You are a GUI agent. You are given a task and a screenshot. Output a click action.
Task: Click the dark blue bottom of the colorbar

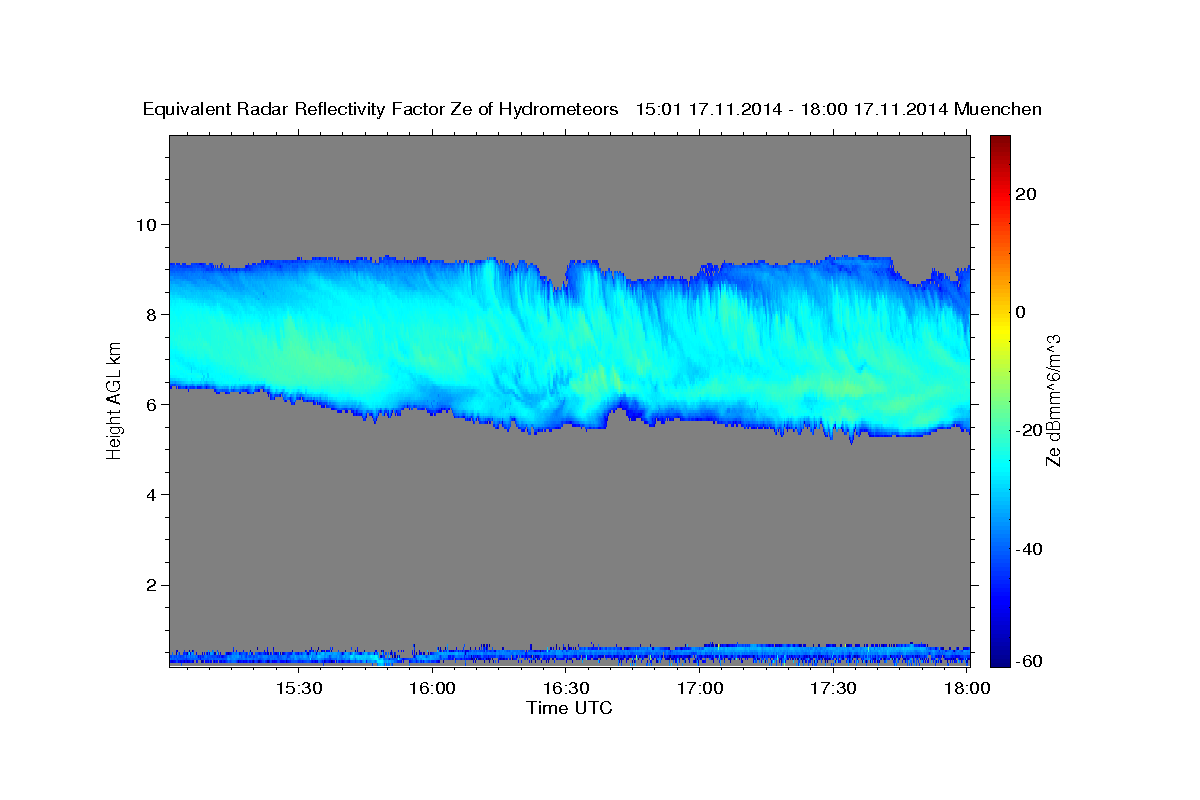999,658
